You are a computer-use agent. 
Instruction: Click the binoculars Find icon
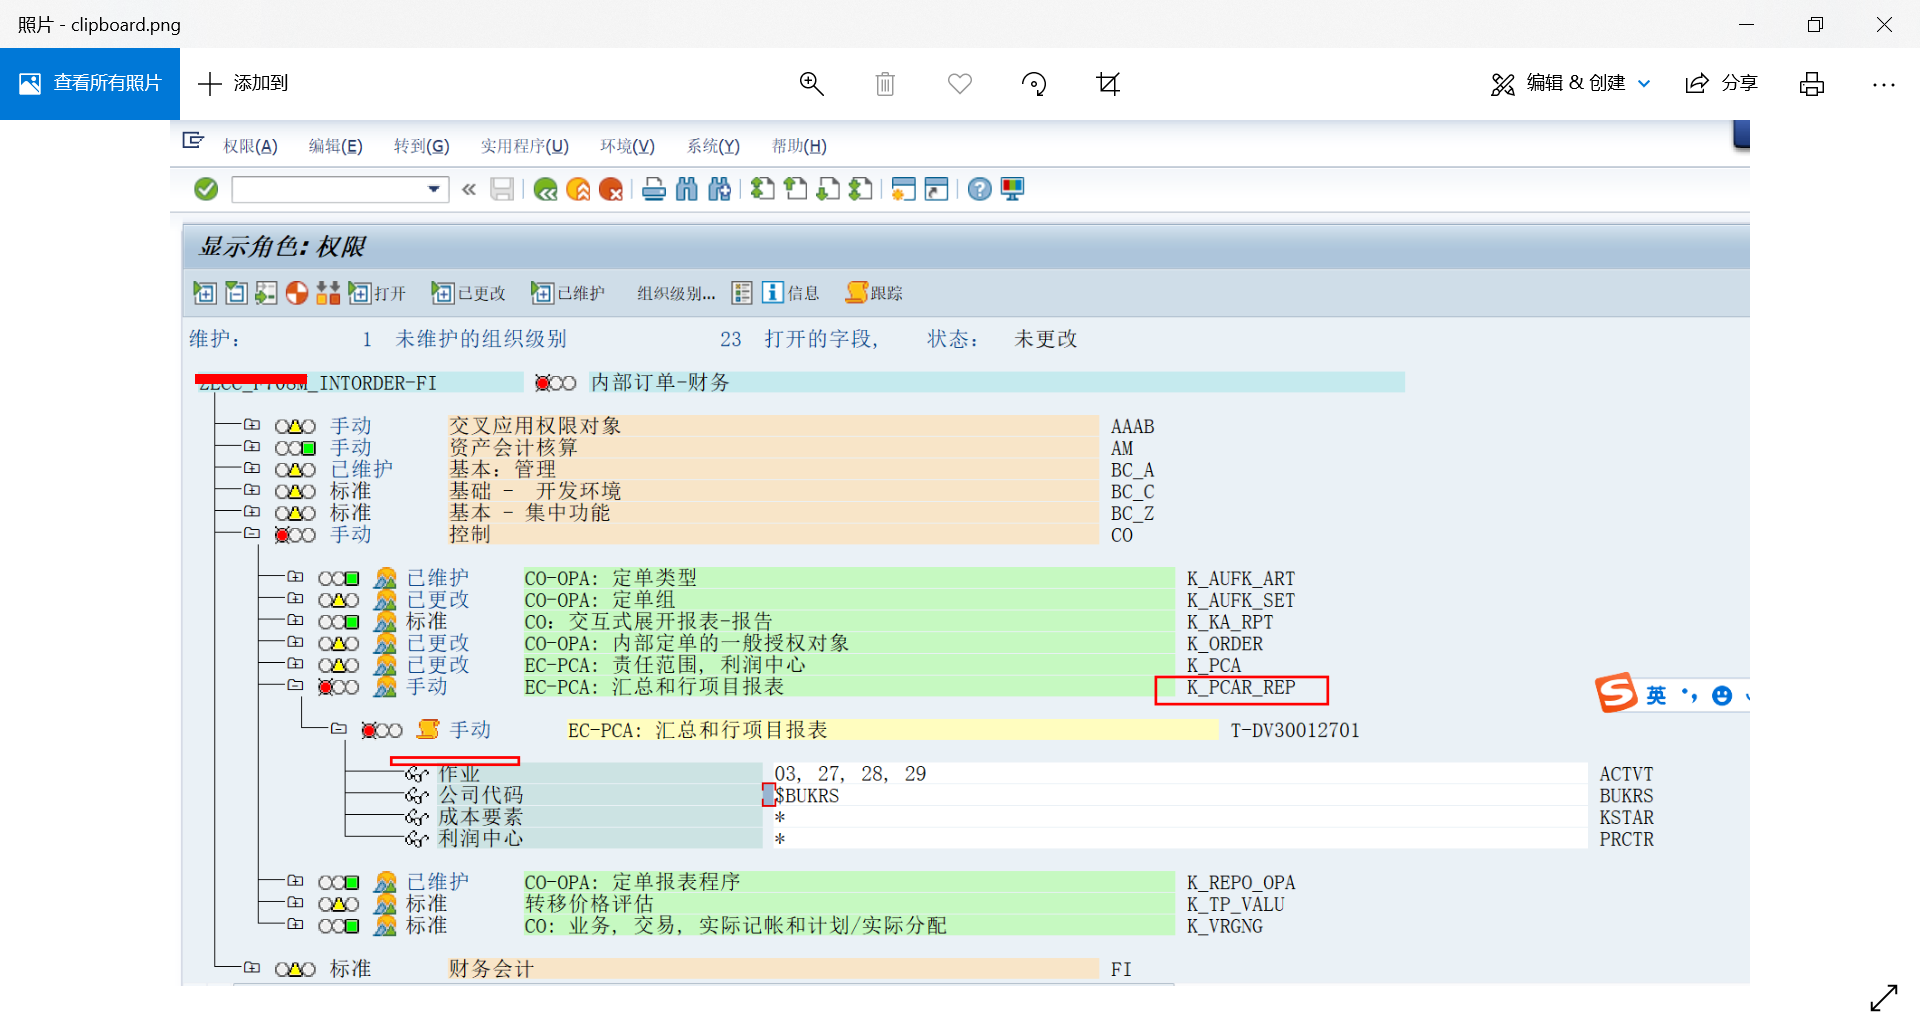(x=687, y=189)
